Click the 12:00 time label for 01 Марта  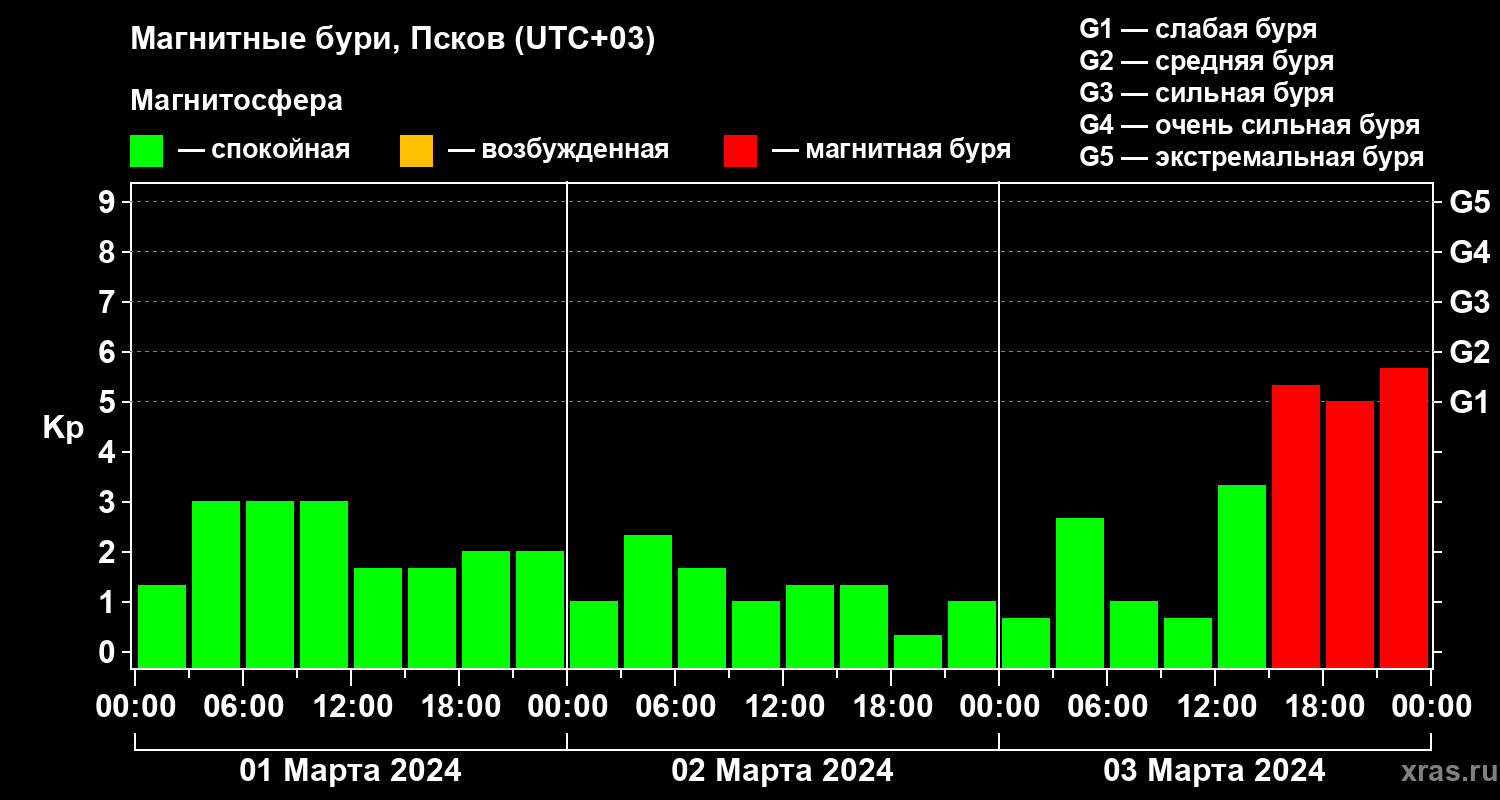pos(351,707)
